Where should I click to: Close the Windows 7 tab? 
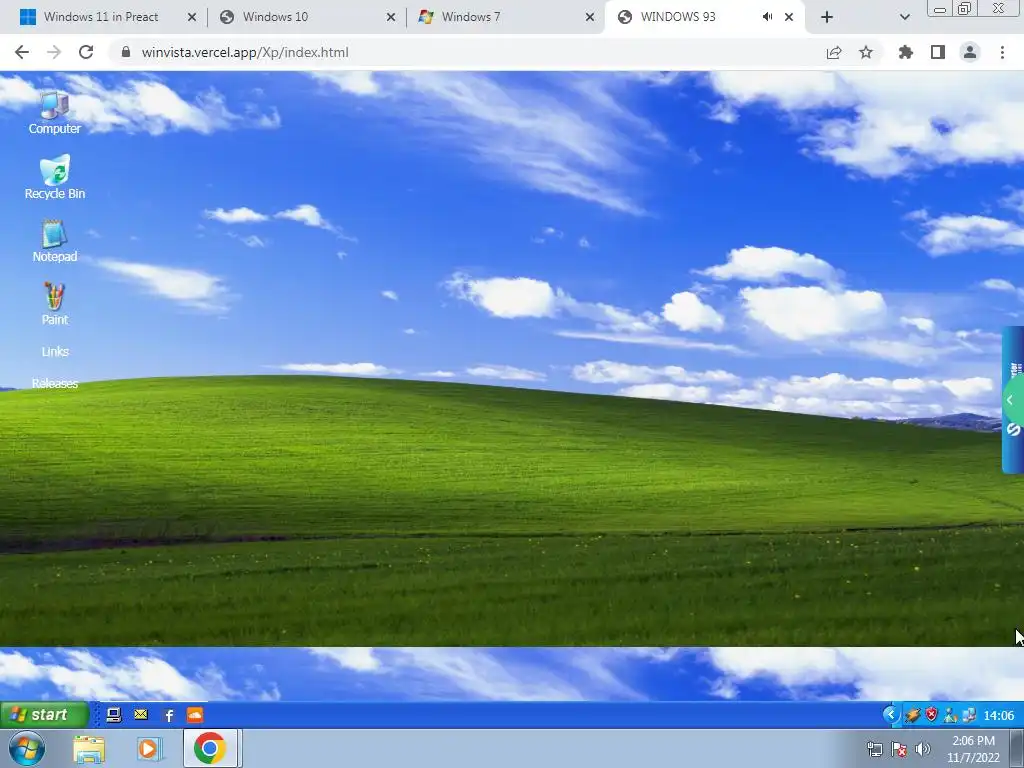point(590,17)
